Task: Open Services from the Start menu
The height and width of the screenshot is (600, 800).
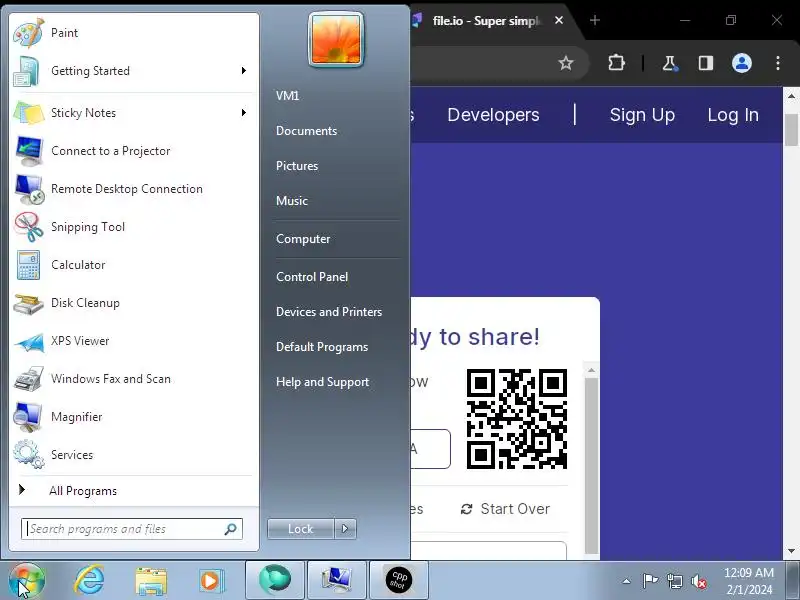Action: pyautogui.click(x=133, y=455)
